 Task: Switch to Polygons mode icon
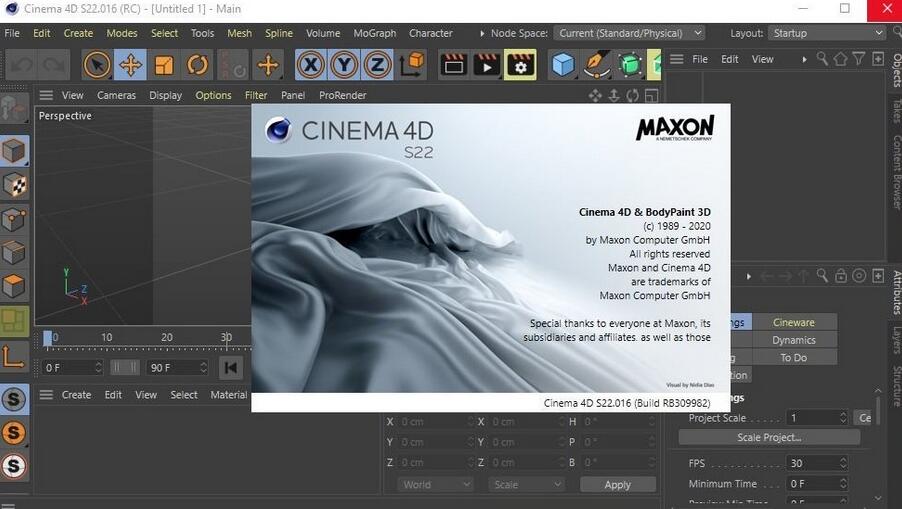tap(14, 286)
